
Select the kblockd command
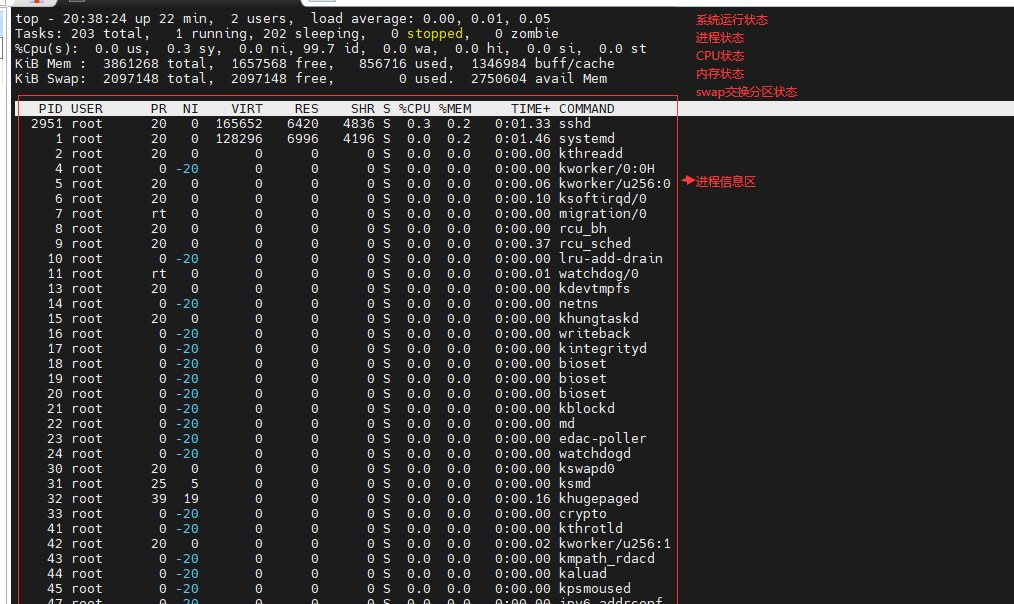(x=587, y=409)
